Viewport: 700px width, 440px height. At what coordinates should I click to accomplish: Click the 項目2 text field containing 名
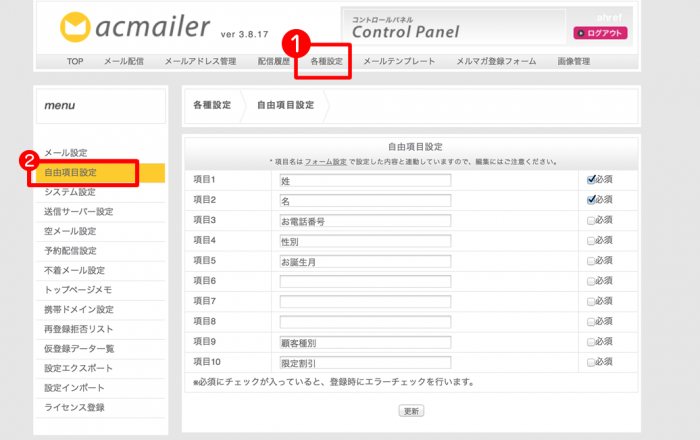pos(365,200)
